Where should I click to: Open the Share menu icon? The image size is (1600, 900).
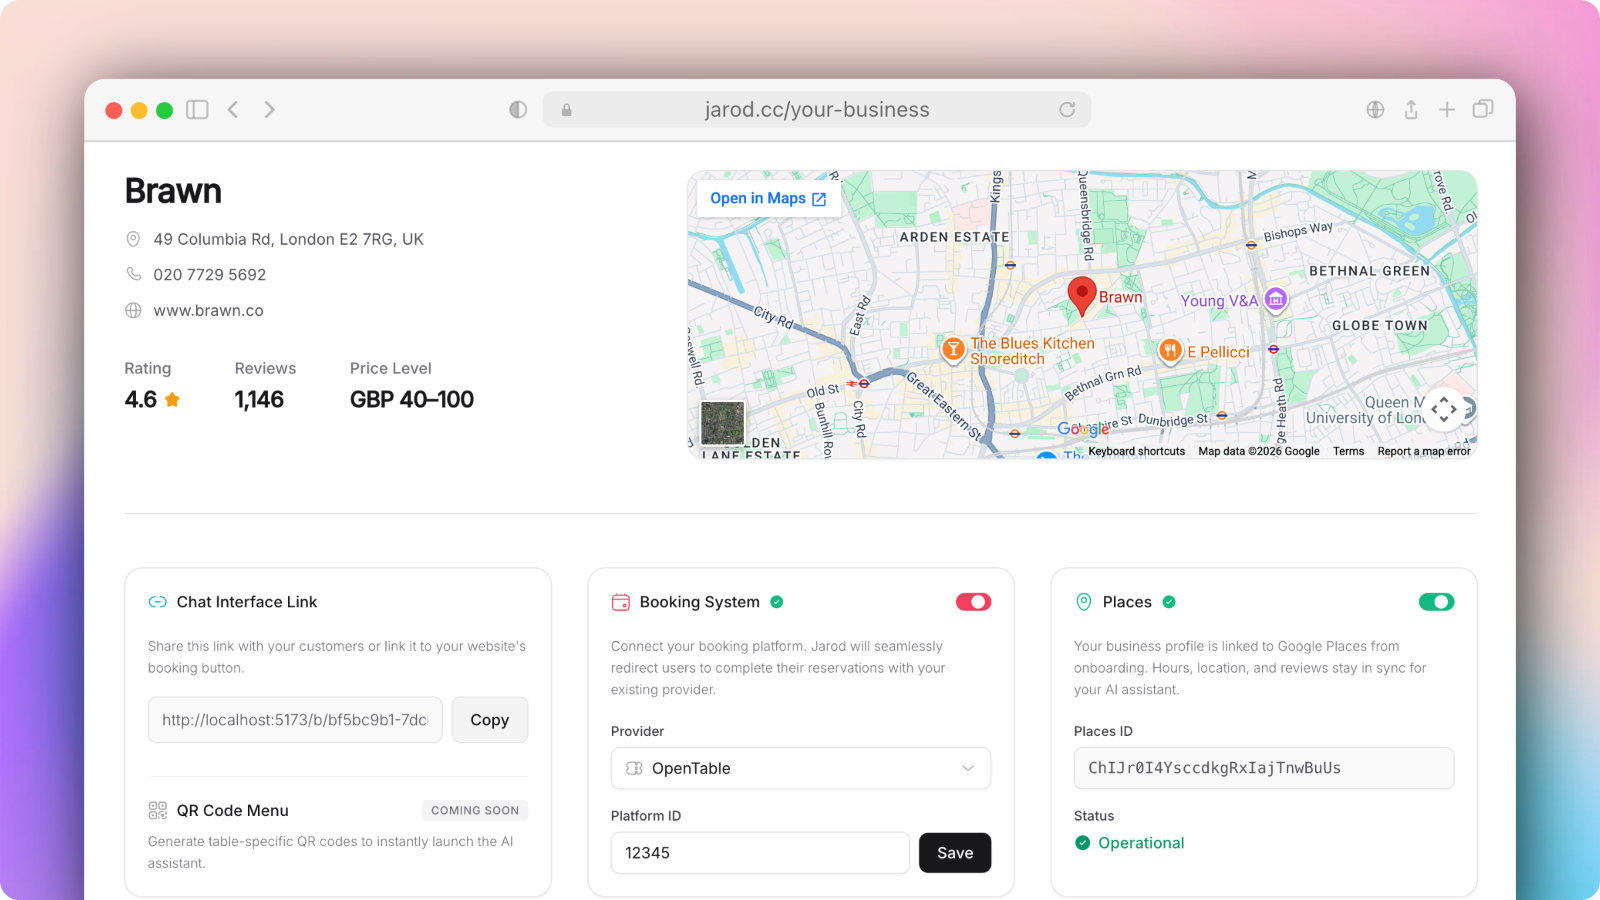(x=1411, y=109)
